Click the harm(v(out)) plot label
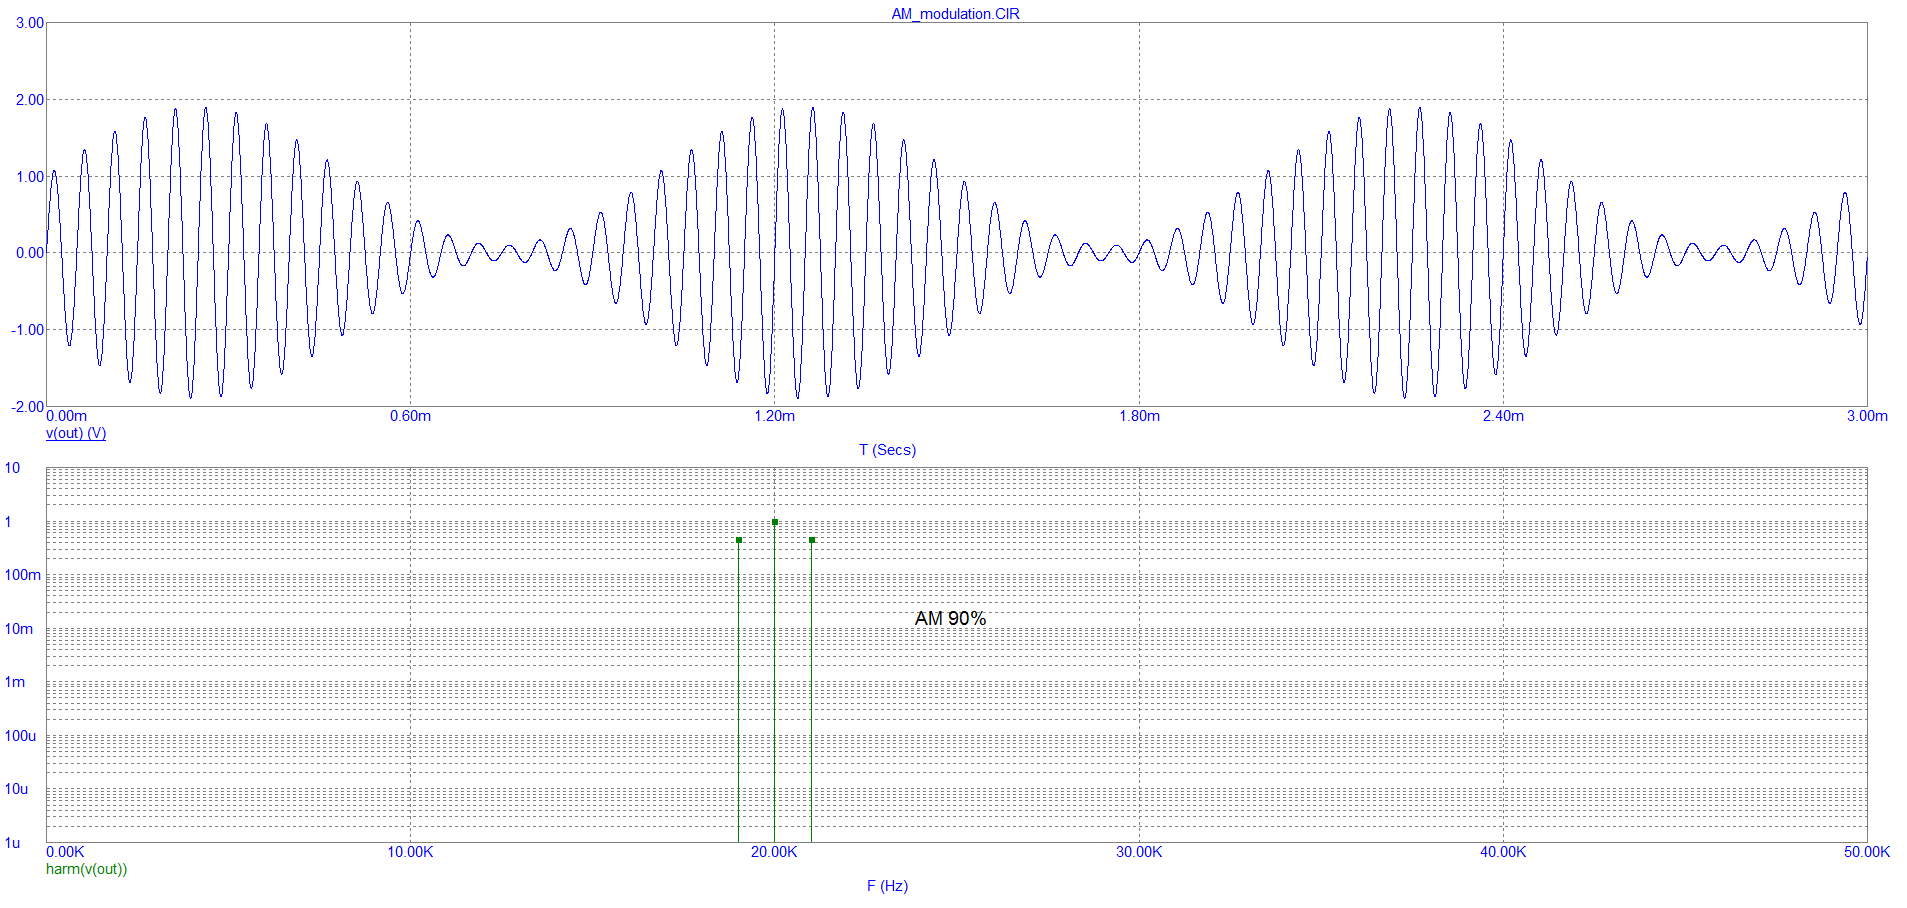 click(86, 869)
